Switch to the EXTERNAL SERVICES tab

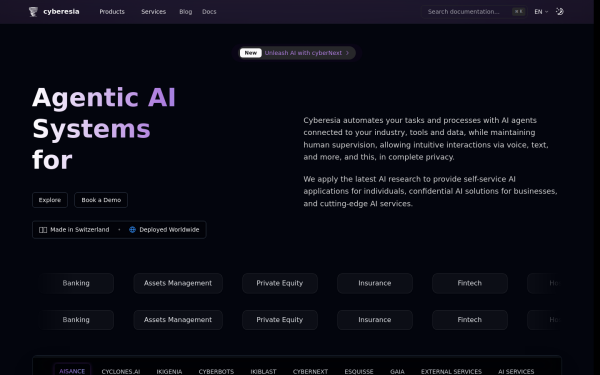point(451,371)
